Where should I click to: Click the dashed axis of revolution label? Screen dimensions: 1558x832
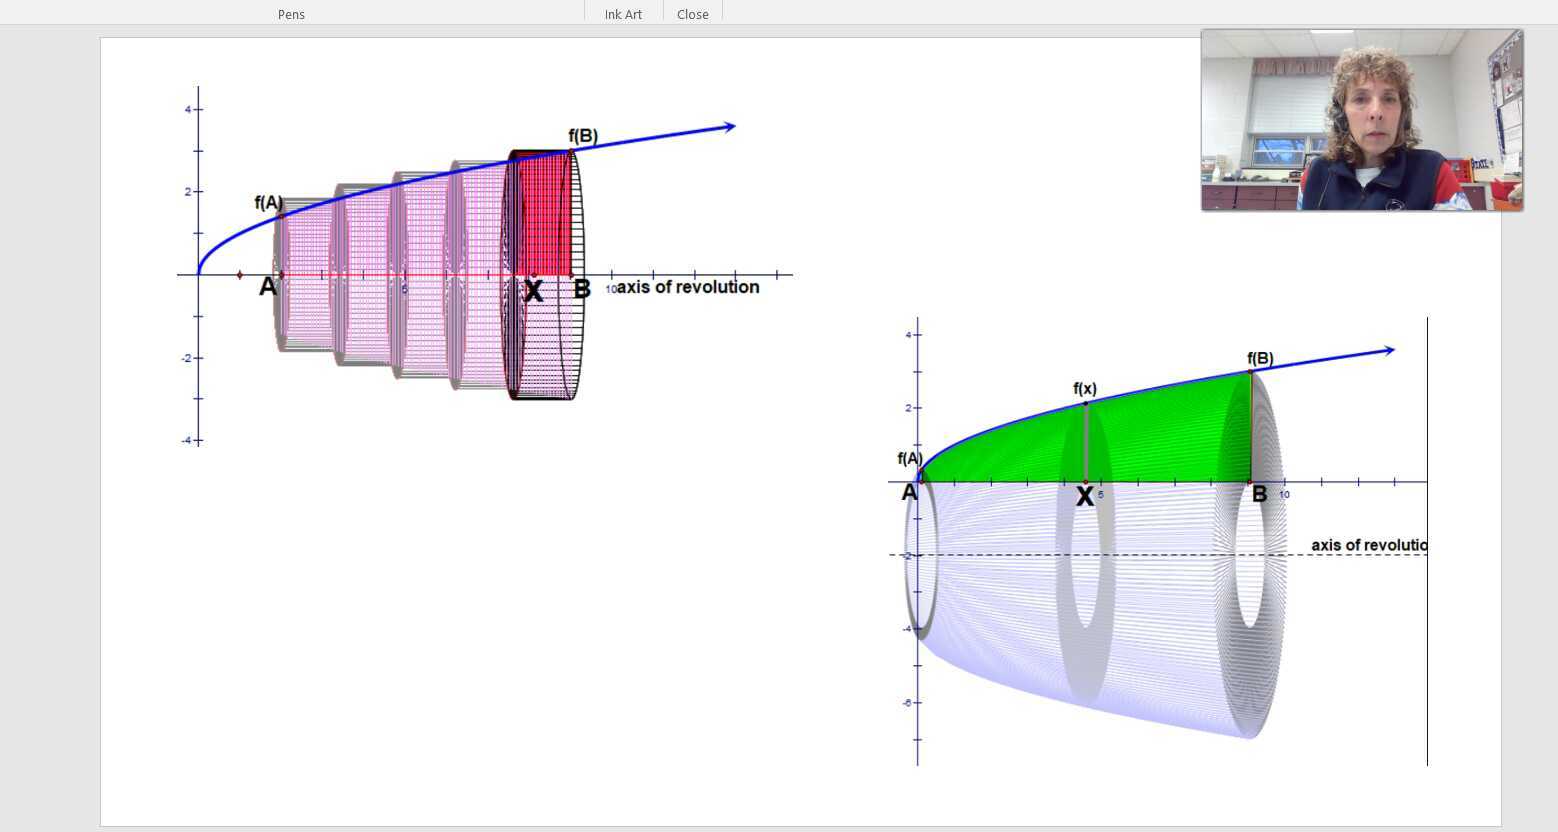coord(1369,545)
